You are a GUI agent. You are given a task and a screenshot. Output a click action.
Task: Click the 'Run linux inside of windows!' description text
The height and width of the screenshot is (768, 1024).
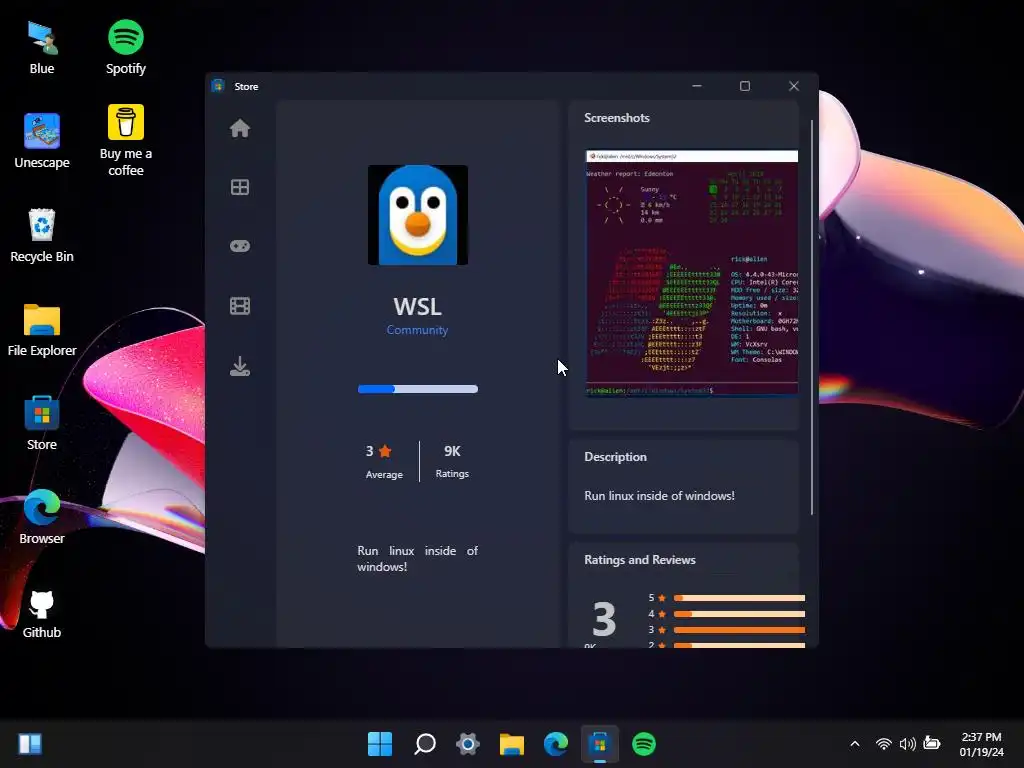point(659,496)
